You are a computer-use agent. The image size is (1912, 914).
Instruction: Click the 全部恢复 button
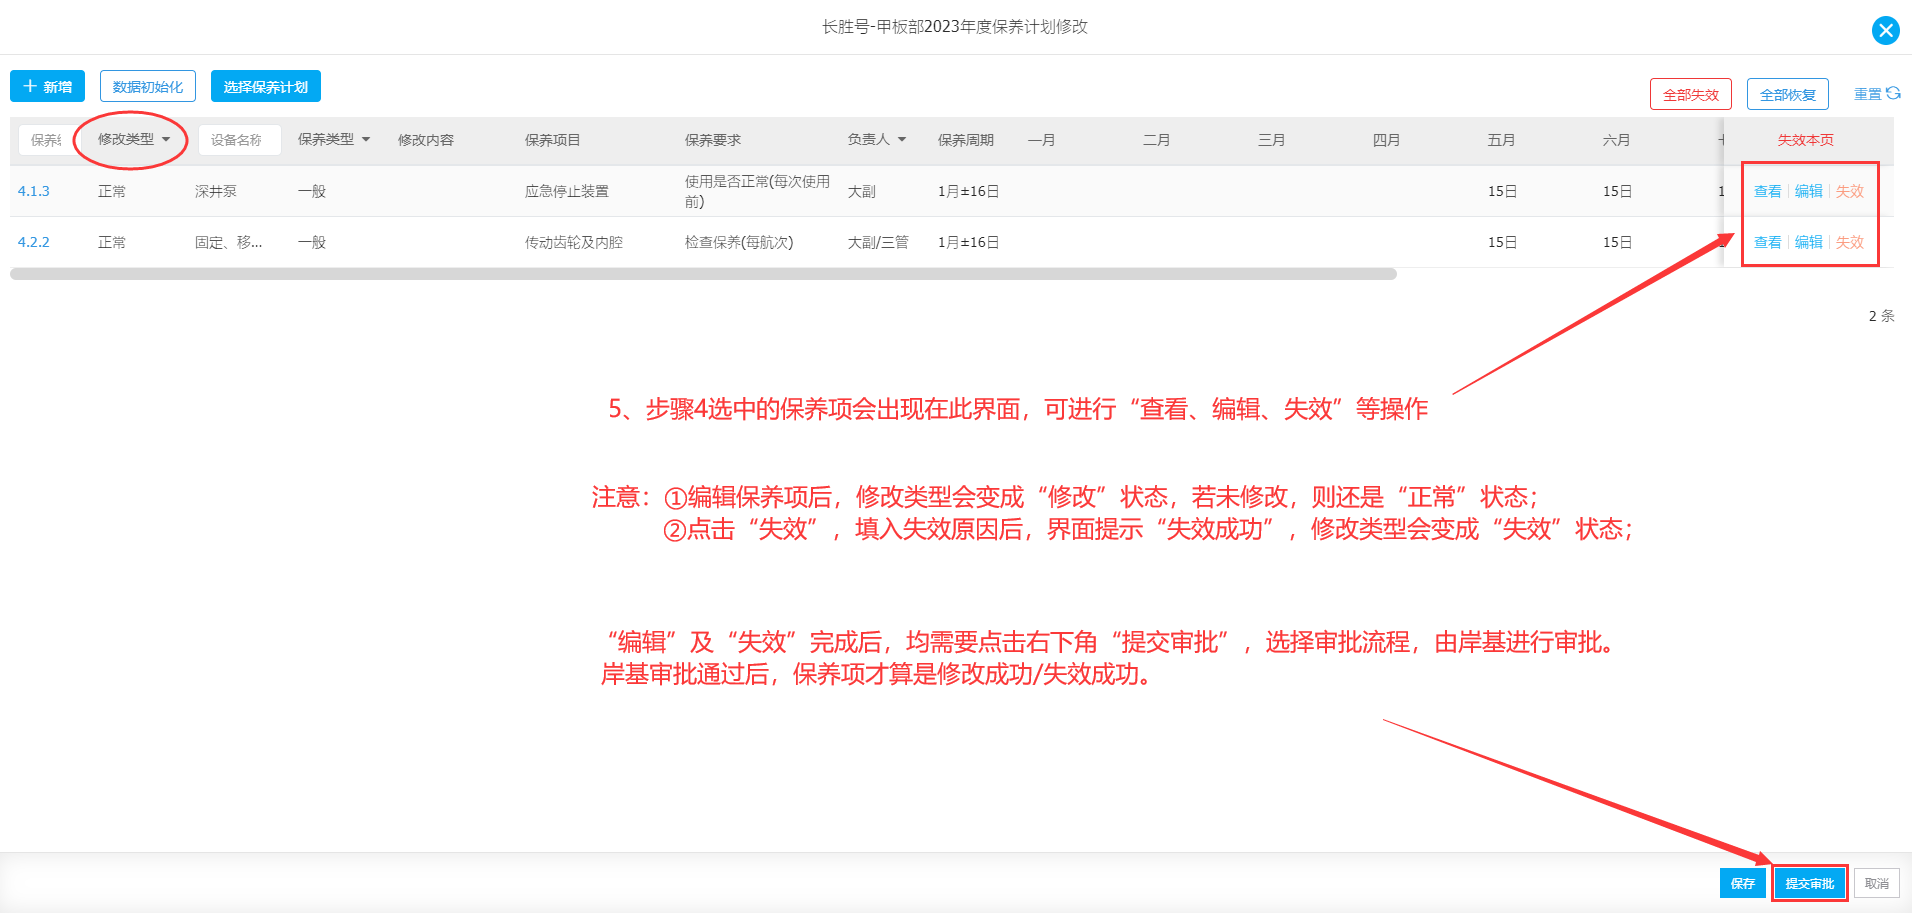[1787, 95]
